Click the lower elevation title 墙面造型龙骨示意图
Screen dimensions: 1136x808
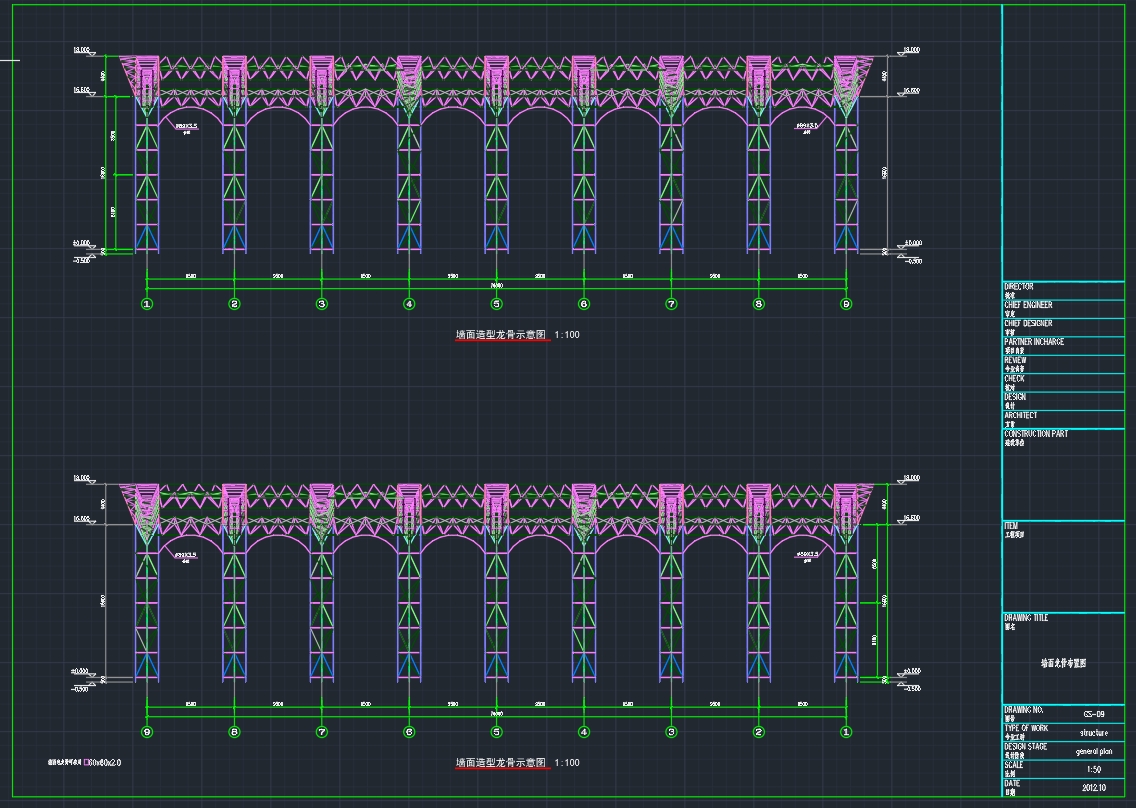tap(501, 762)
